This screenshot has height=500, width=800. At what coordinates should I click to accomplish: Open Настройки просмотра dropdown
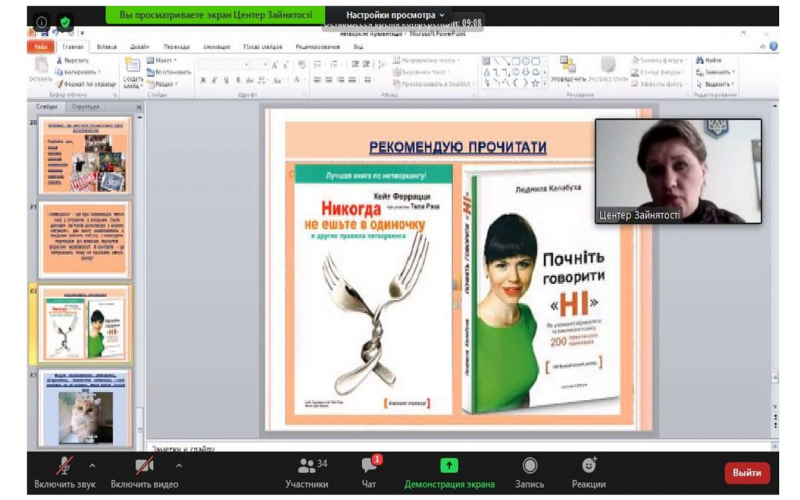point(395,15)
